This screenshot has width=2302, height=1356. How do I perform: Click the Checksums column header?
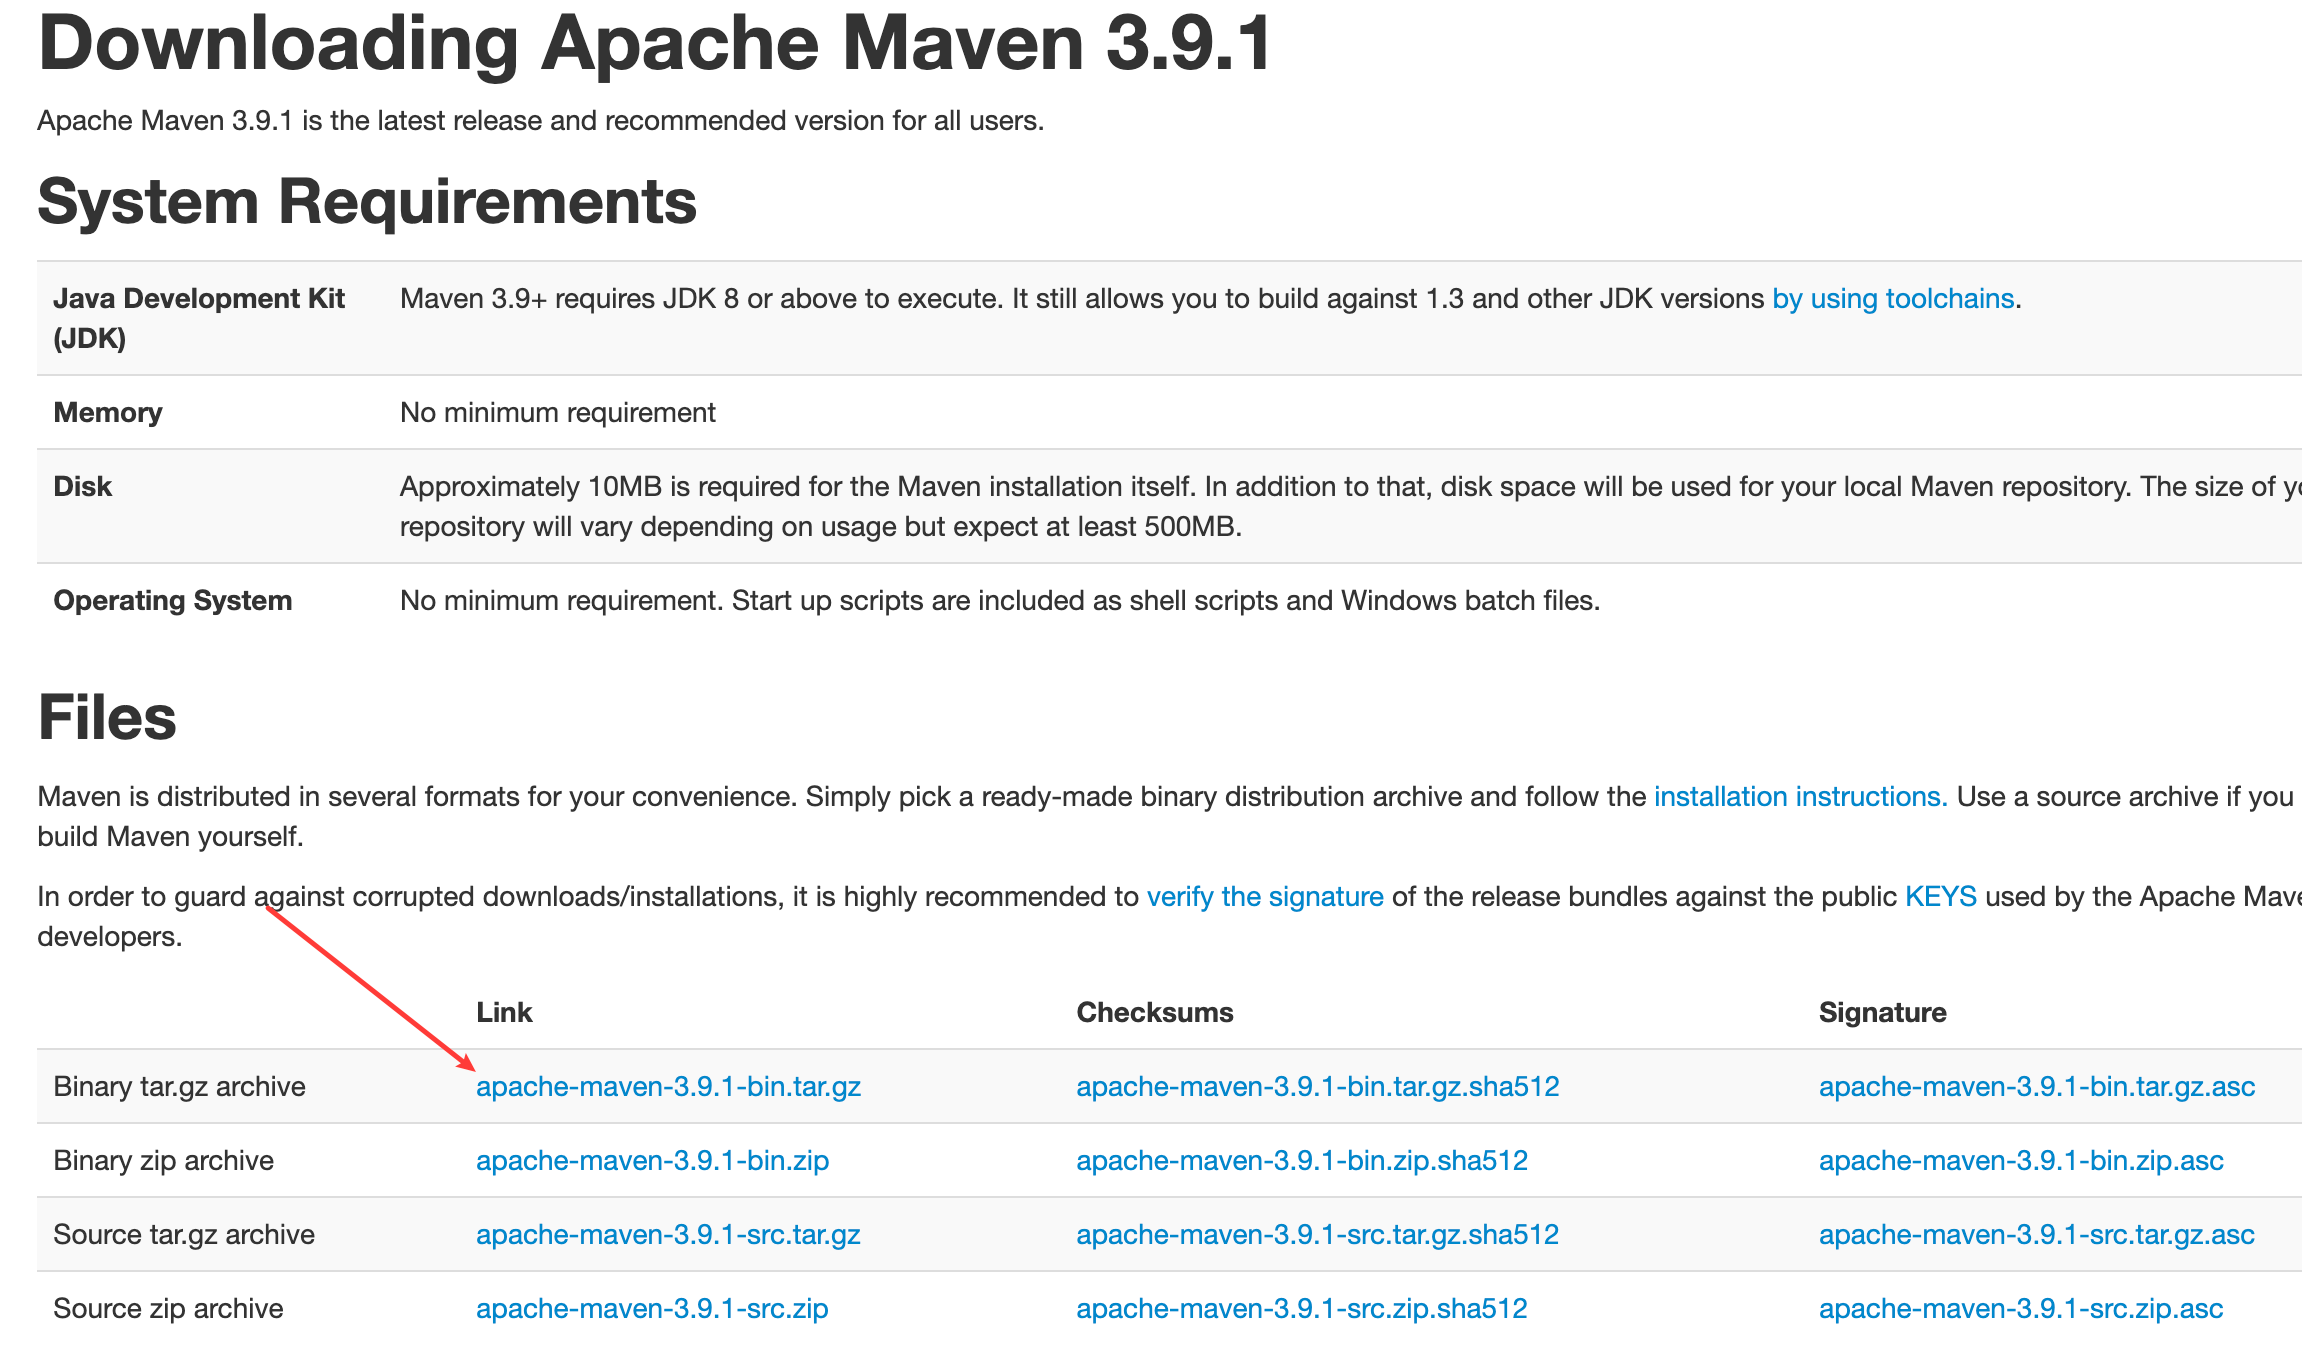(1154, 1013)
